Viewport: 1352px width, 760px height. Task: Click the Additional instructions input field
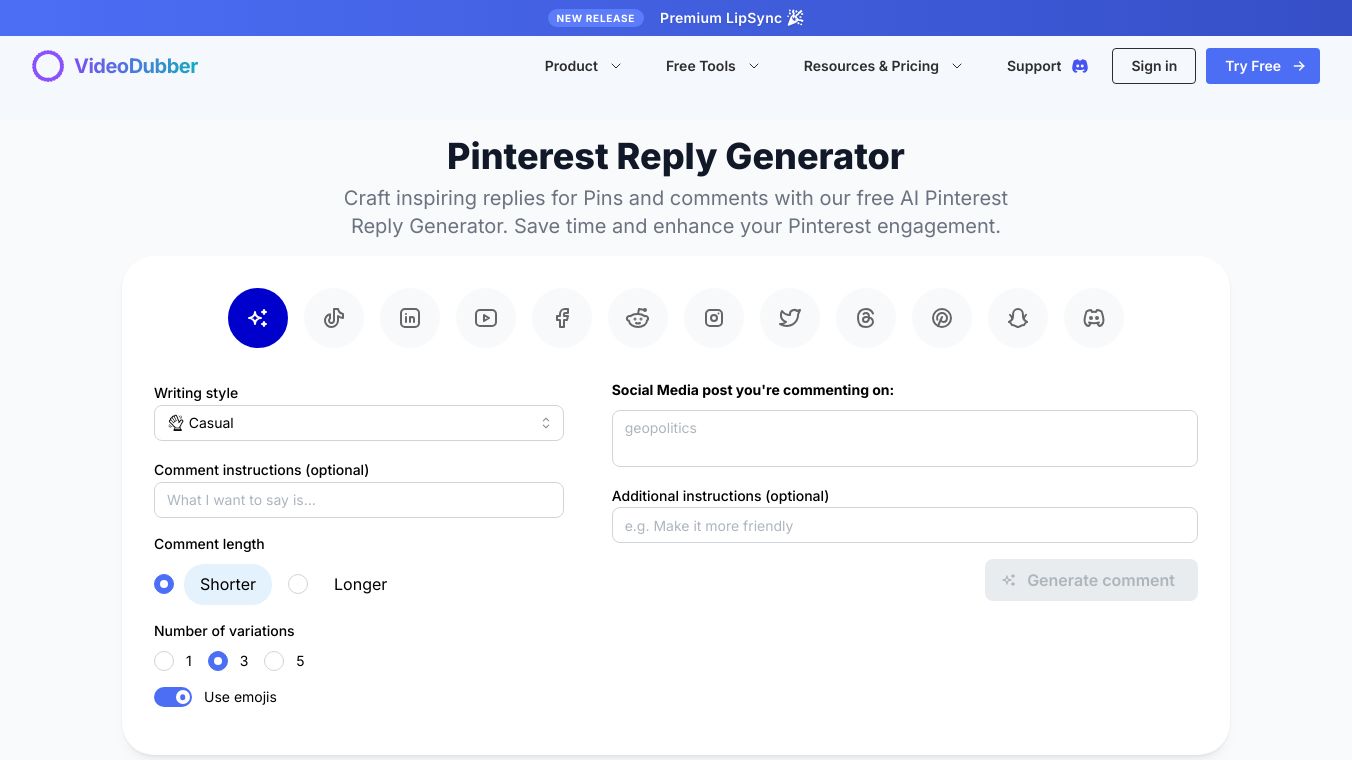click(x=904, y=526)
